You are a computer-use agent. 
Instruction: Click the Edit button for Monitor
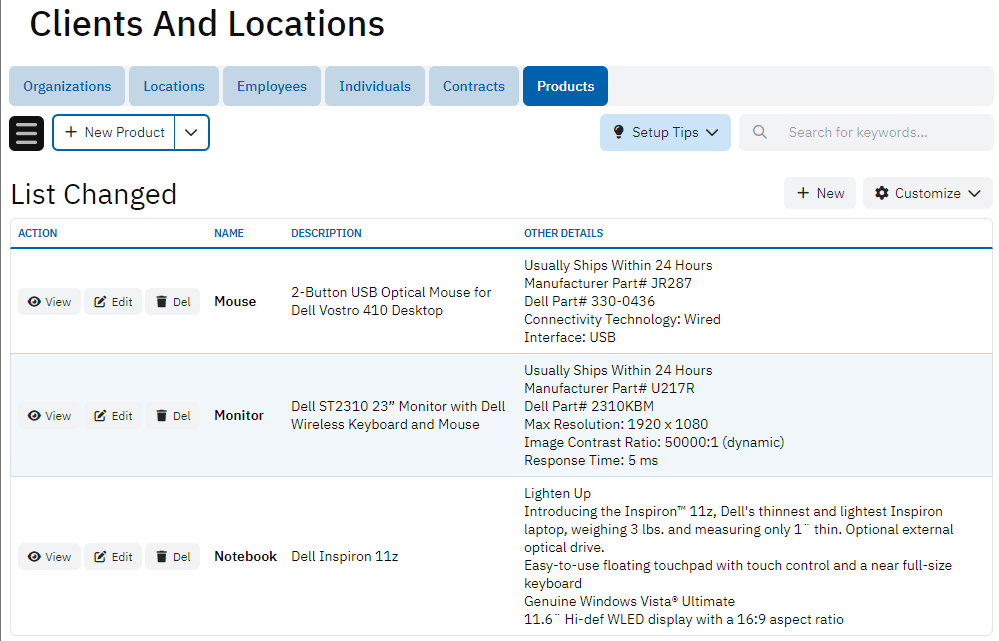pyautogui.click(x=113, y=416)
